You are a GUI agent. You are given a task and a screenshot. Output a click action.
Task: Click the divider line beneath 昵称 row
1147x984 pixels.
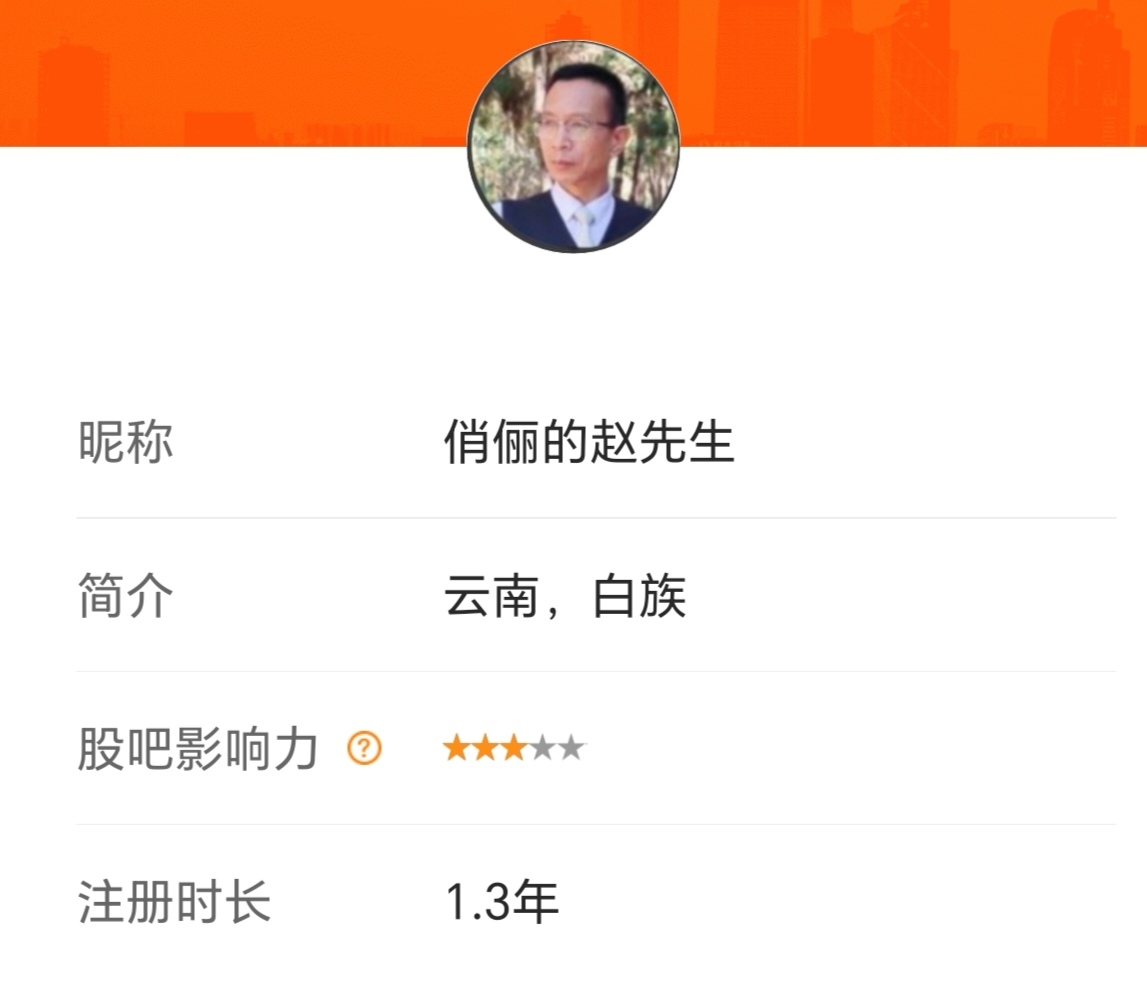click(x=596, y=517)
